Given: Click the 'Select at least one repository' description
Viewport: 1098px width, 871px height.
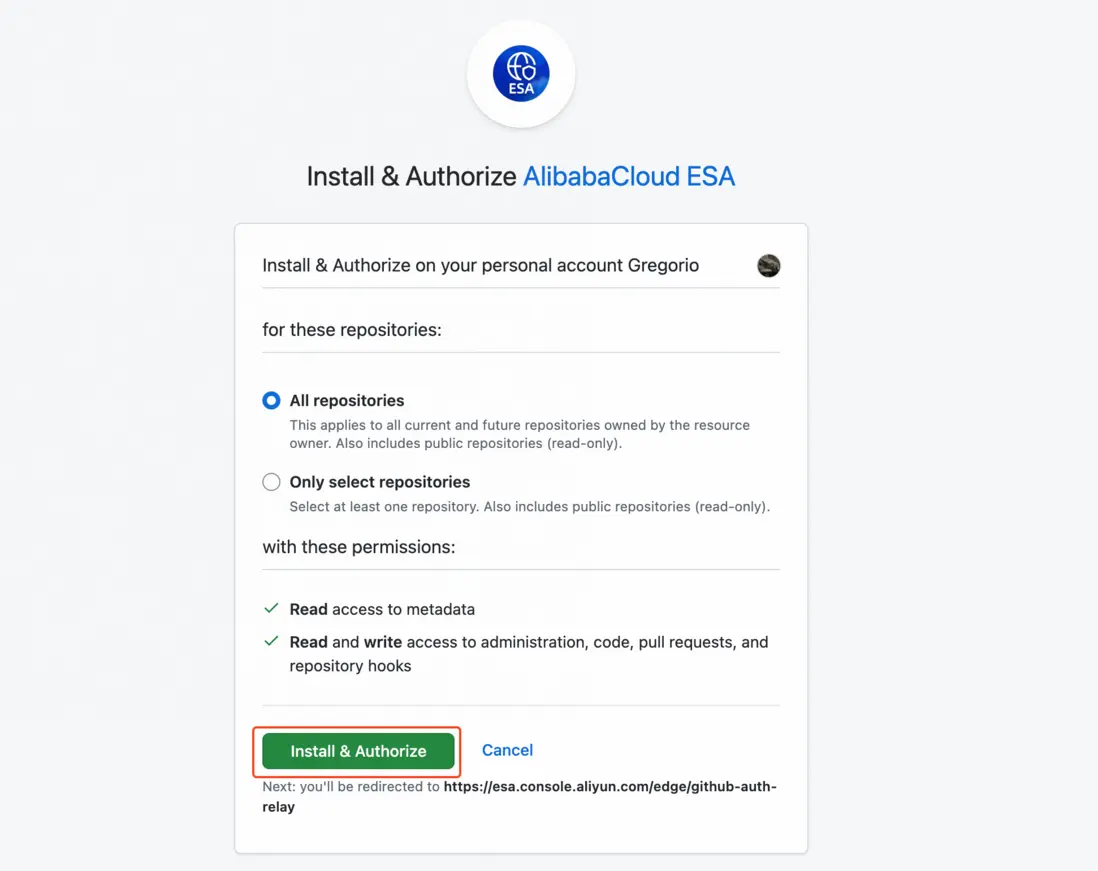Looking at the screenshot, I should (529, 507).
